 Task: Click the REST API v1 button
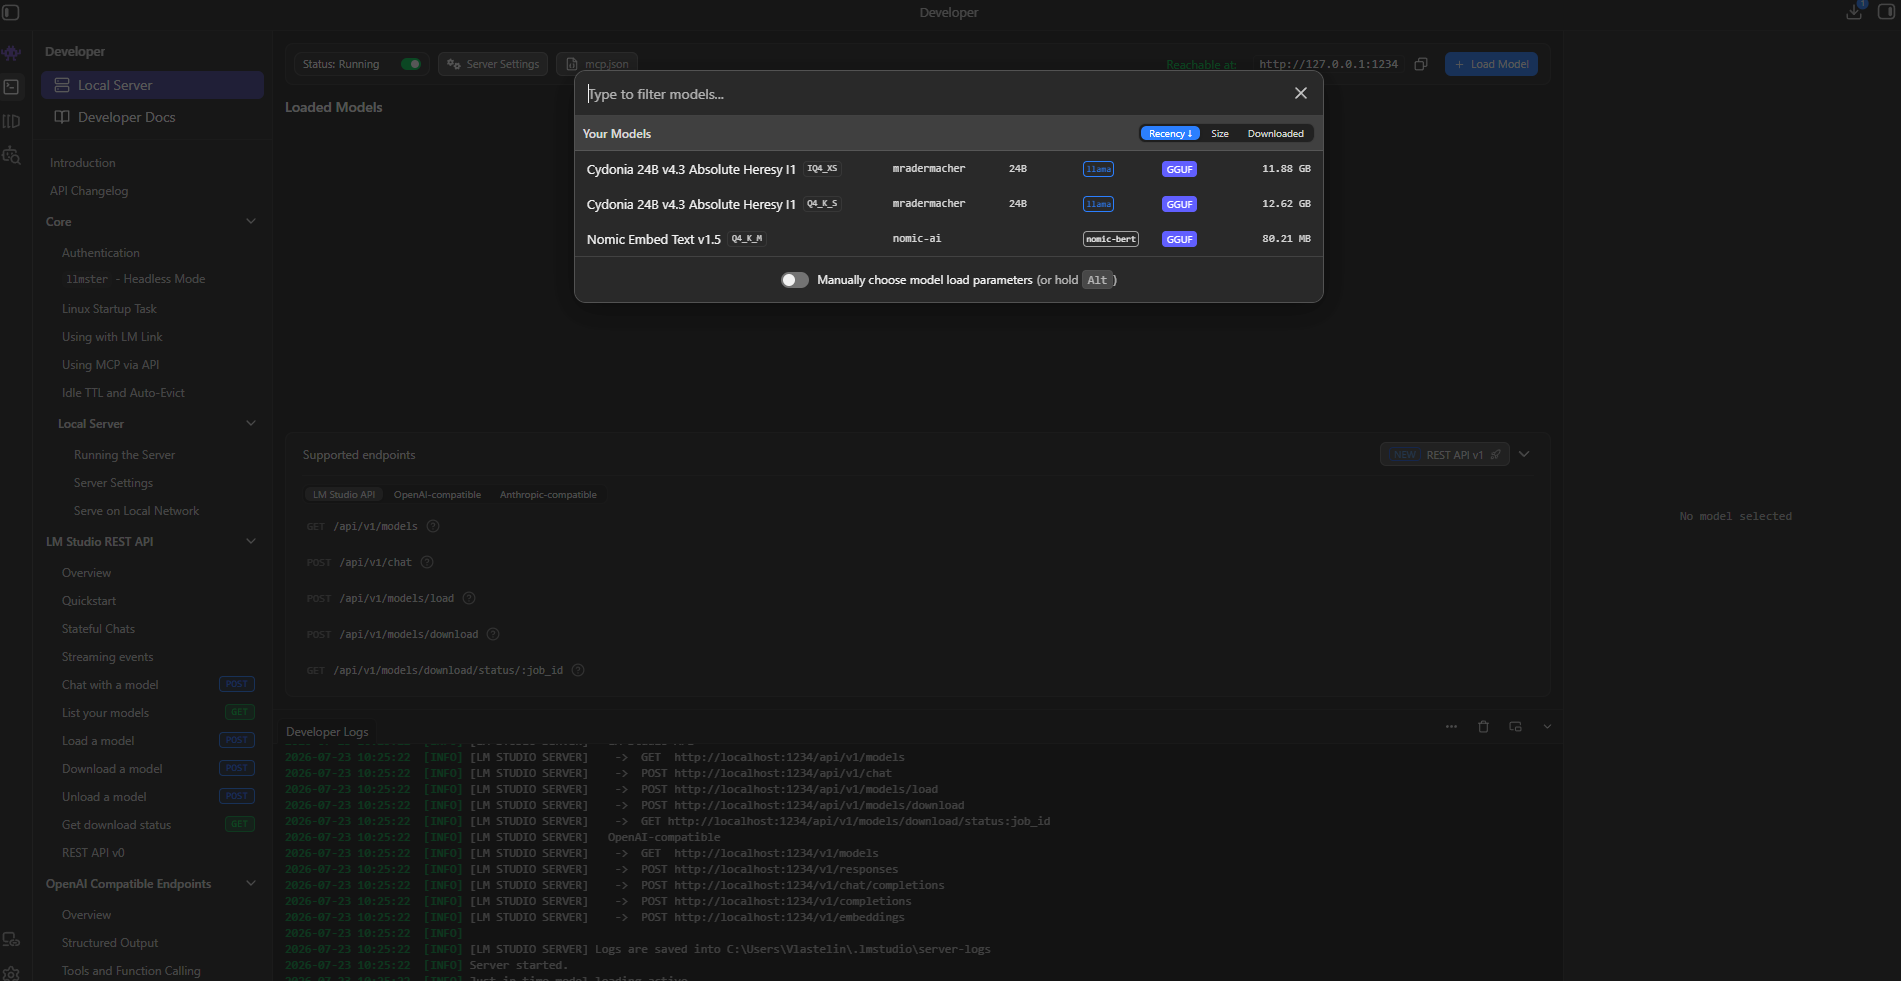point(1445,455)
